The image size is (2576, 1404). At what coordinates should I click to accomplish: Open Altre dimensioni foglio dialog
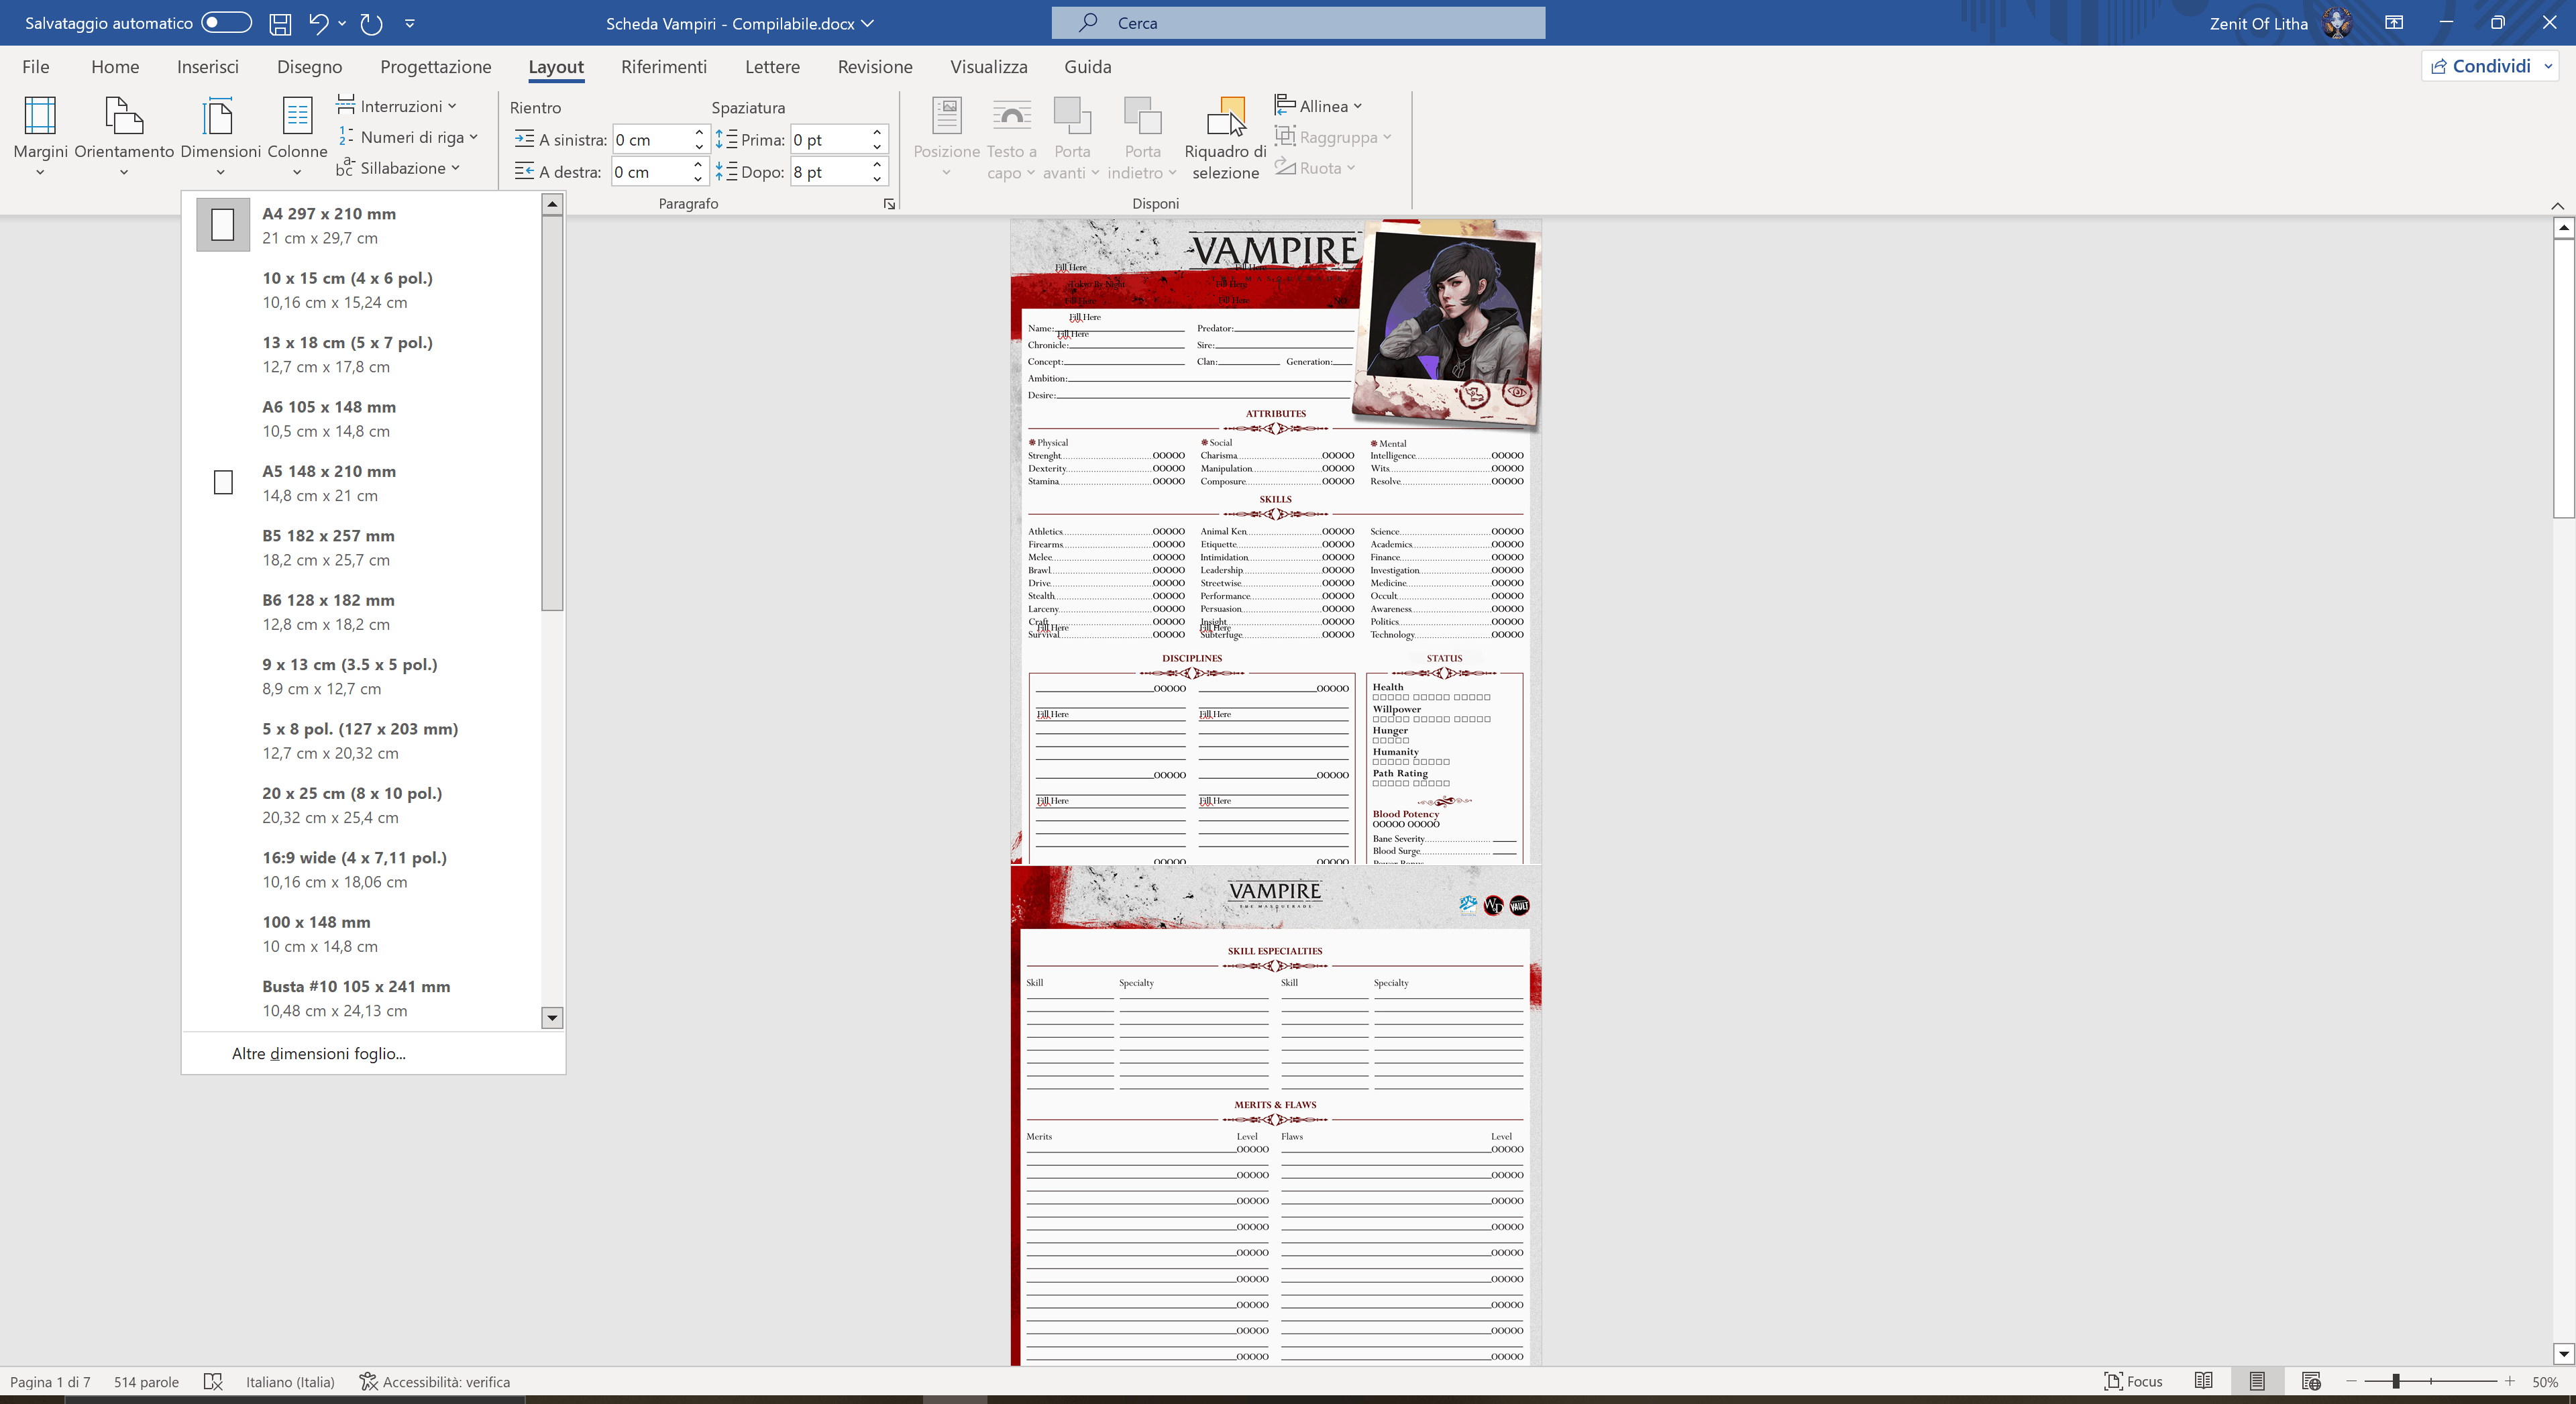318,1053
